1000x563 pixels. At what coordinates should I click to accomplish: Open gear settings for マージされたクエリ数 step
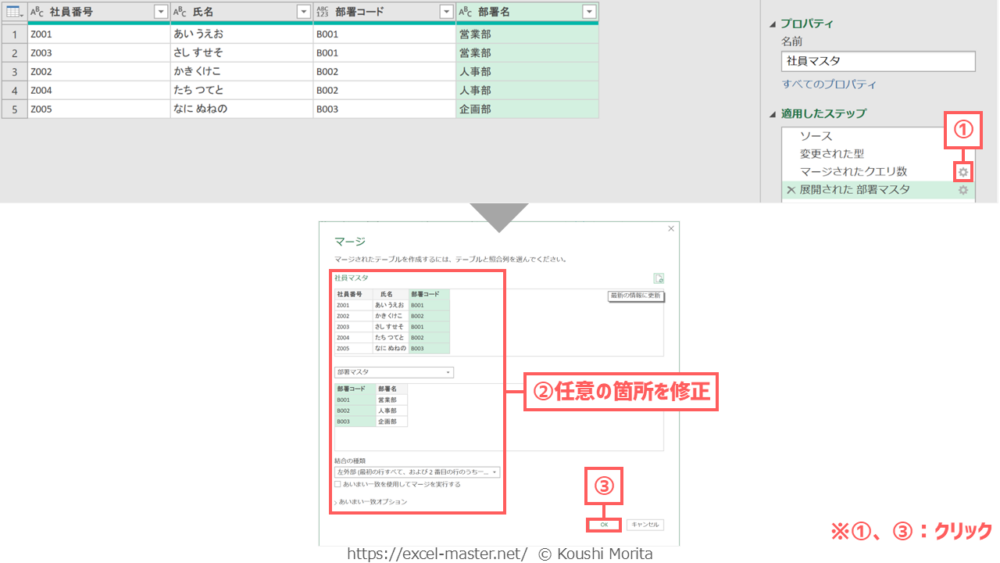coord(963,172)
